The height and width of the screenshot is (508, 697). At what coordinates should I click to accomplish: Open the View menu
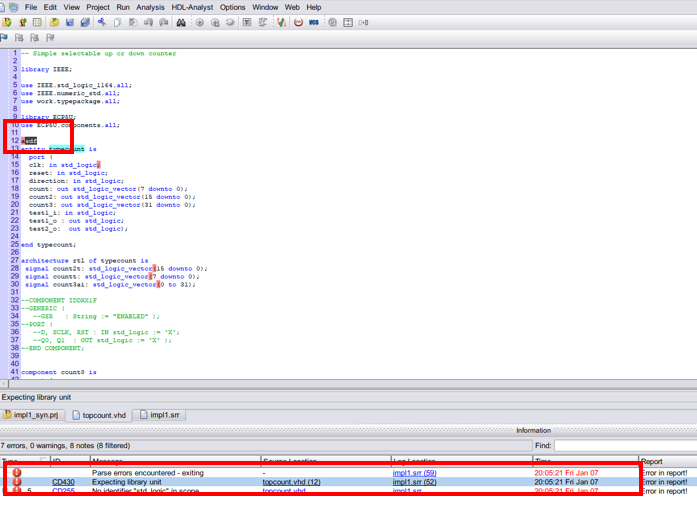click(x=71, y=7)
